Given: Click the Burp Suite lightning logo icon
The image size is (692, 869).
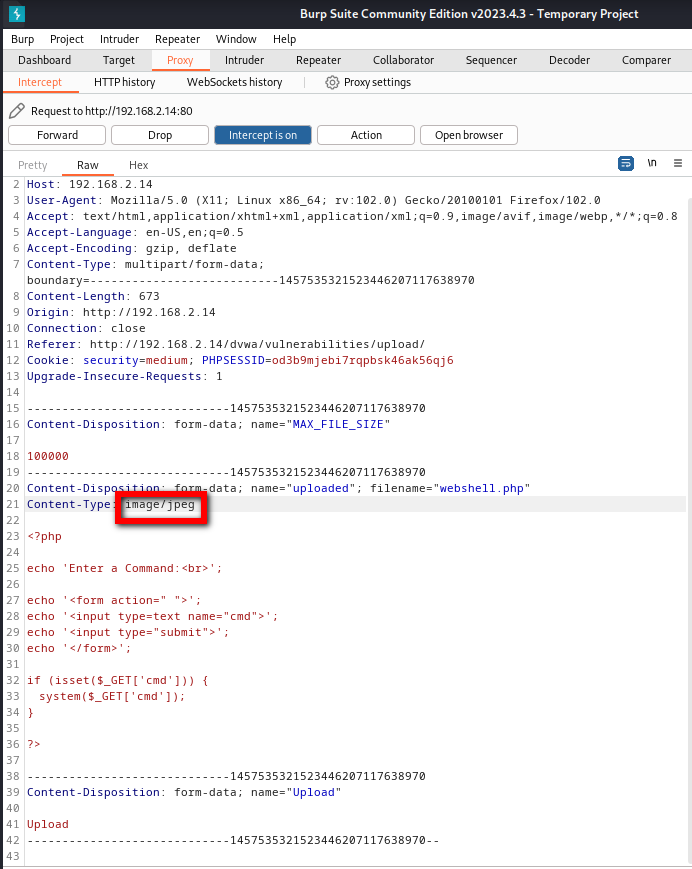Looking at the screenshot, I should point(17,14).
